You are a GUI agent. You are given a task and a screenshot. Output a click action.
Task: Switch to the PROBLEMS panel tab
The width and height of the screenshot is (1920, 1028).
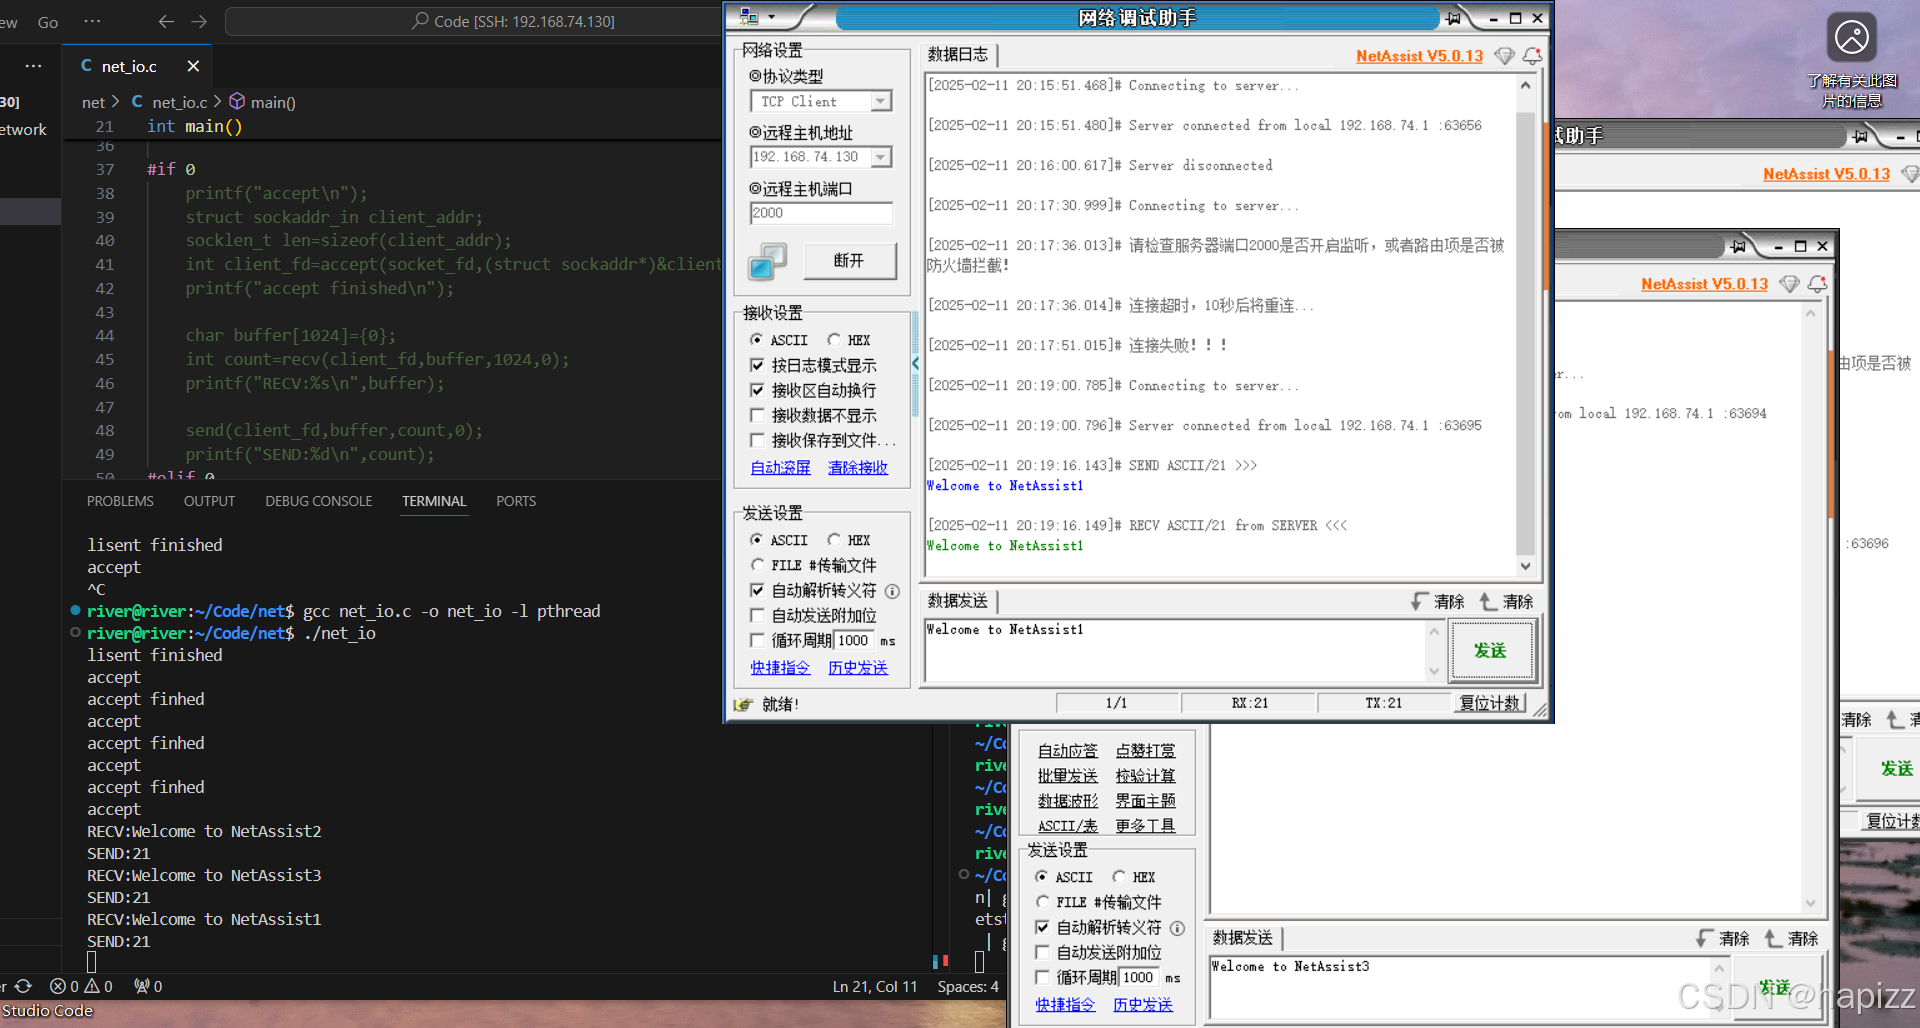pos(120,501)
